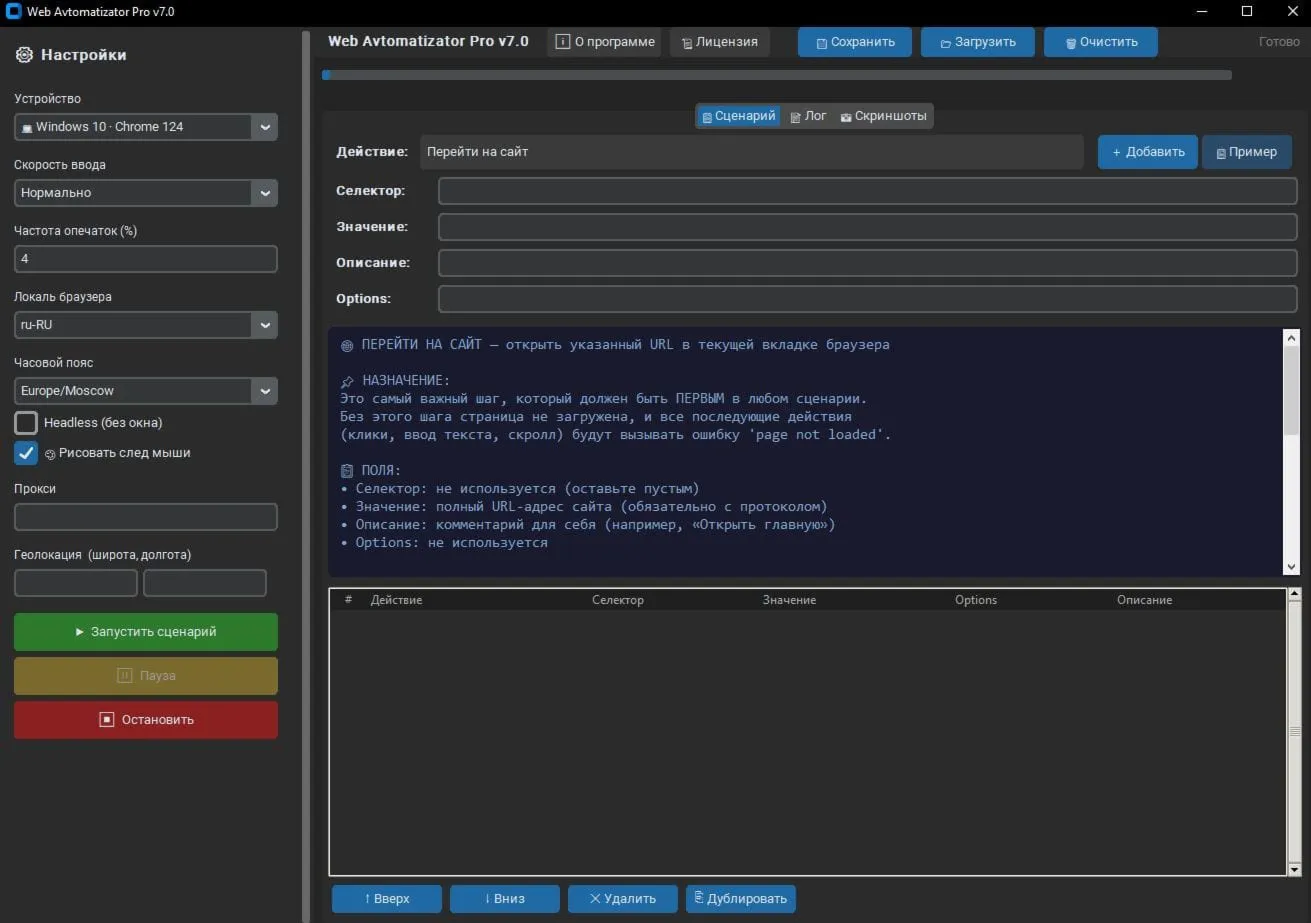The height and width of the screenshot is (923, 1311).
Task: Focus the Селектор input field
Action: (x=868, y=191)
